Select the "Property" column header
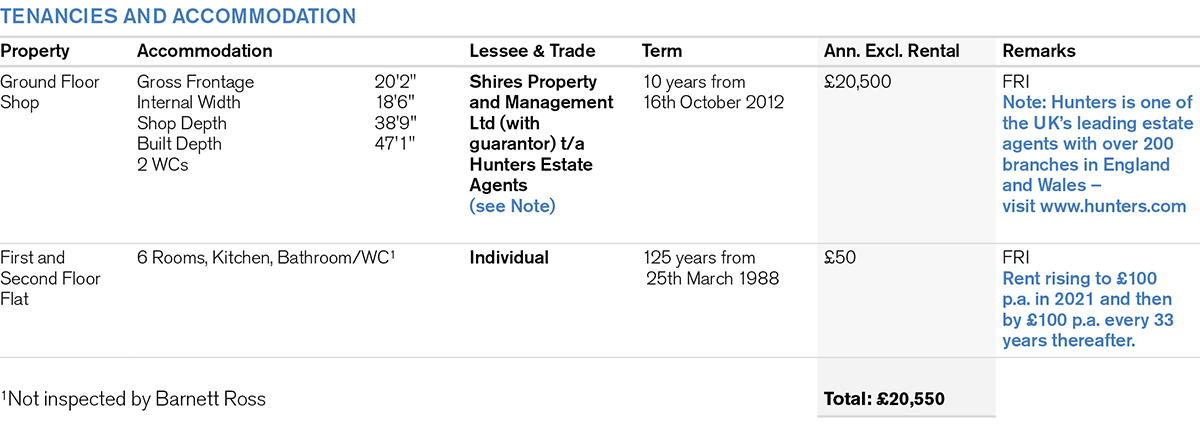Screen dimensions: 1200x426 (x=34, y=51)
